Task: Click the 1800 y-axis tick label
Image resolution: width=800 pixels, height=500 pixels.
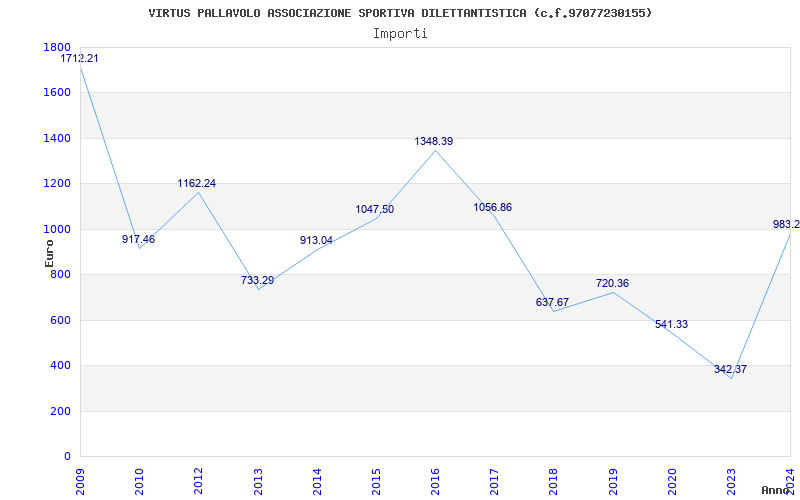Action: pos(57,47)
